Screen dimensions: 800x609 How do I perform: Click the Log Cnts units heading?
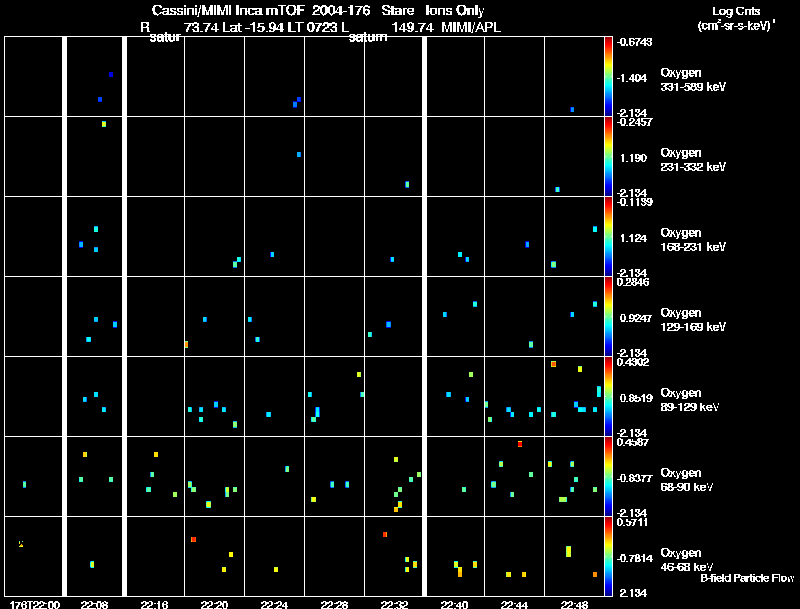pos(736,18)
